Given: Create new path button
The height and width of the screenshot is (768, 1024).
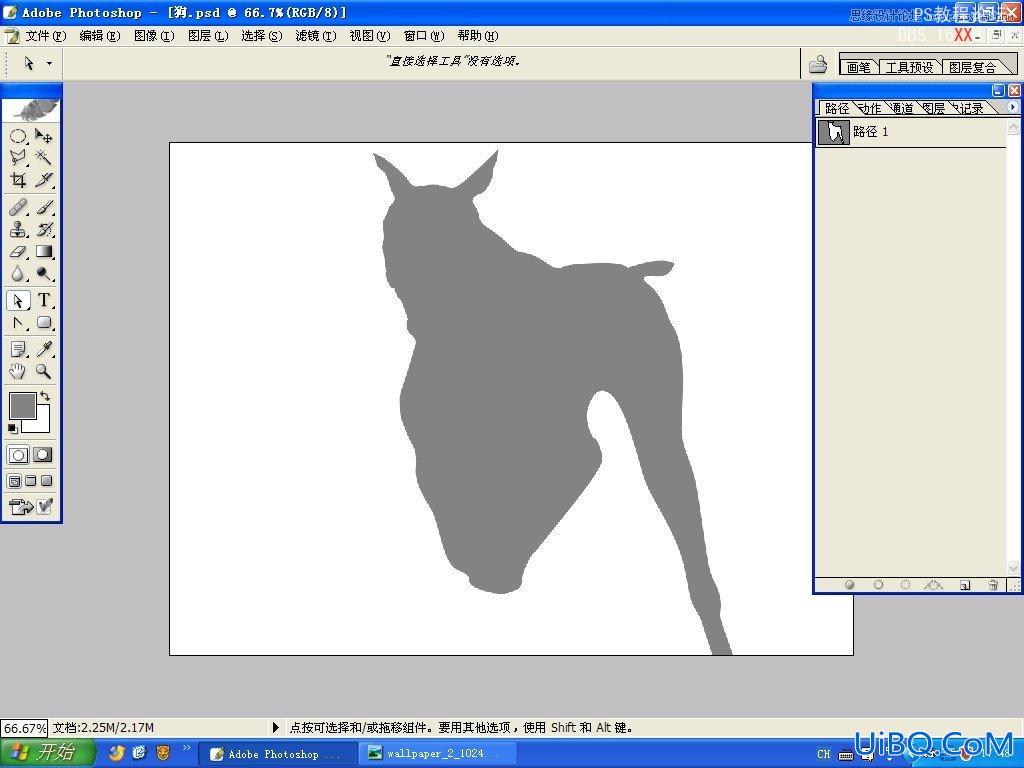Looking at the screenshot, I should click(x=965, y=585).
